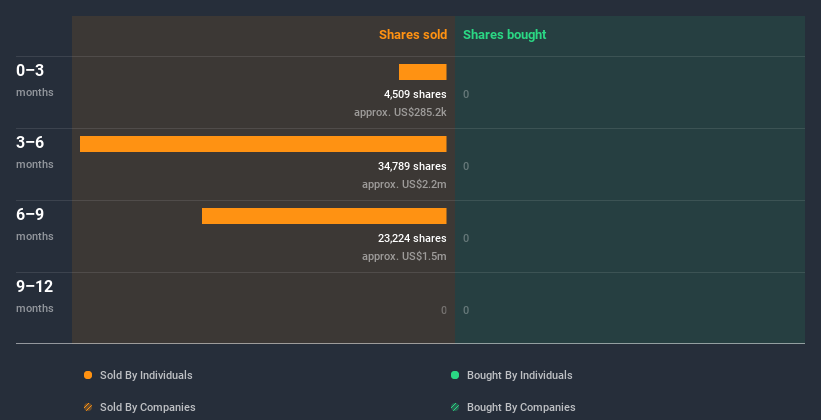The image size is (821, 420).
Task: Click the 4,509 shares value
Action: point(415,94)
